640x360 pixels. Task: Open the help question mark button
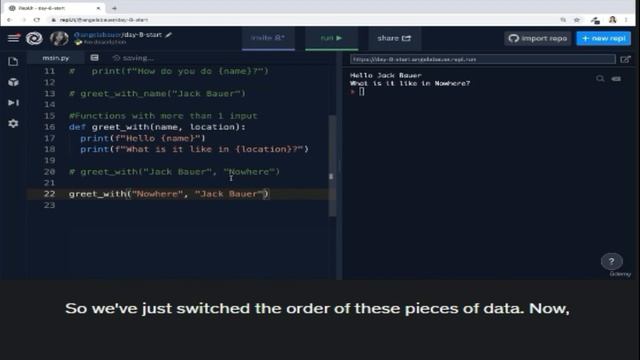tap(611, 261)
